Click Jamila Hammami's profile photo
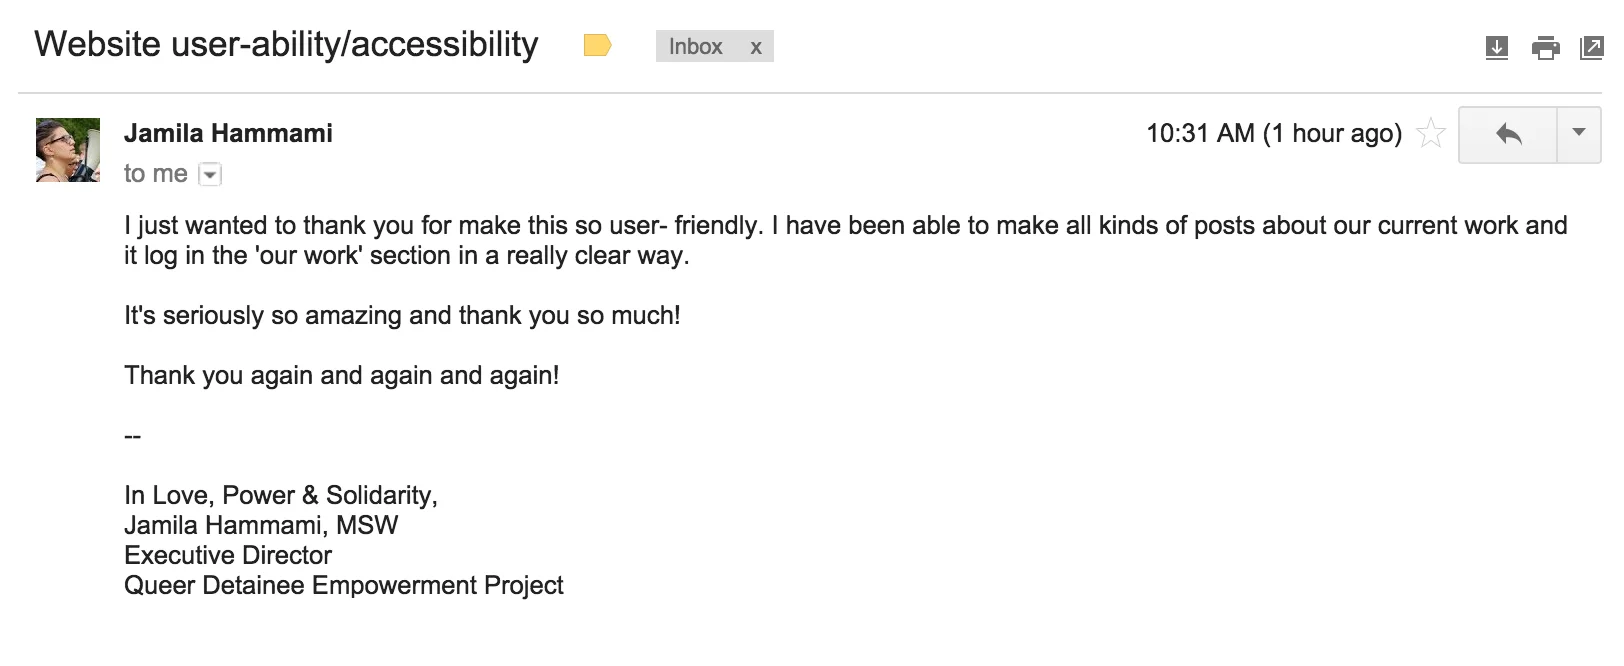Screen dimensions: 1624x666 [x=68, y=150]
